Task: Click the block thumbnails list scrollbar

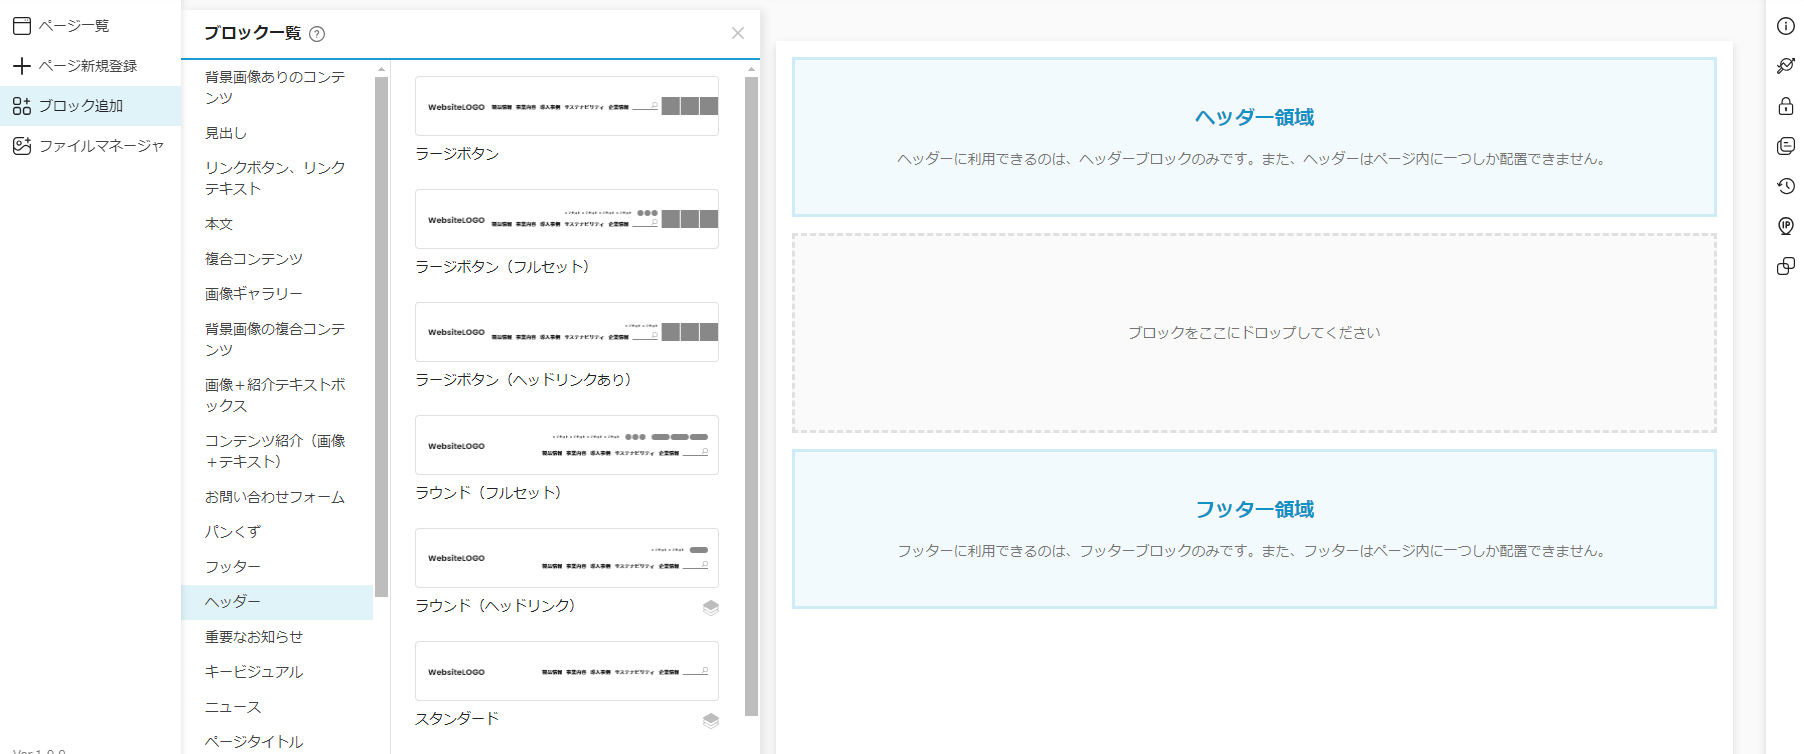Action: 752,397
